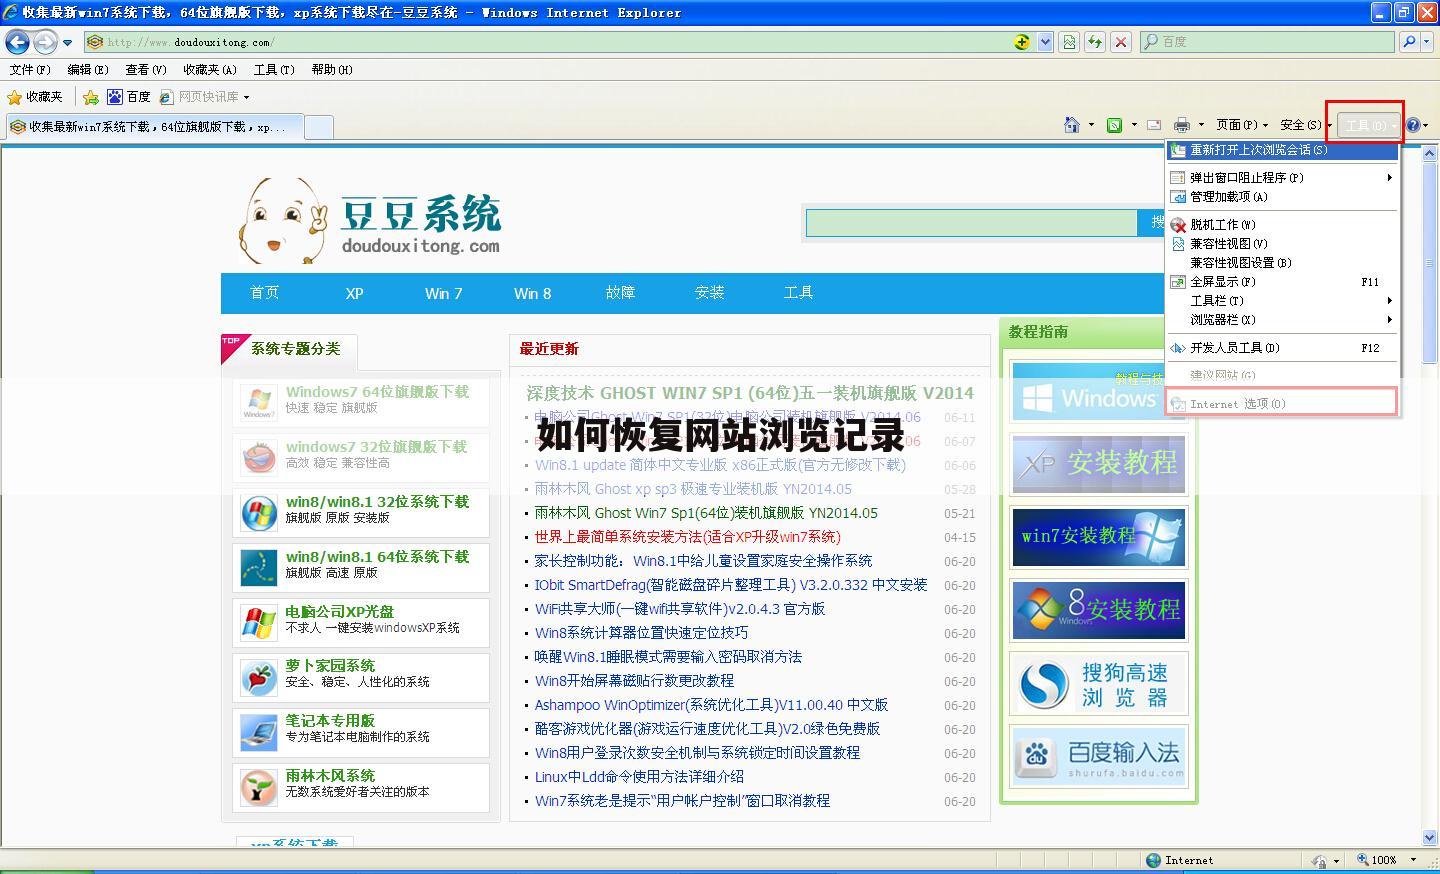Click the Stop loading icon
Image resolution: width=1440 pixels, height=874 pixels.
tap(1118, 42)
